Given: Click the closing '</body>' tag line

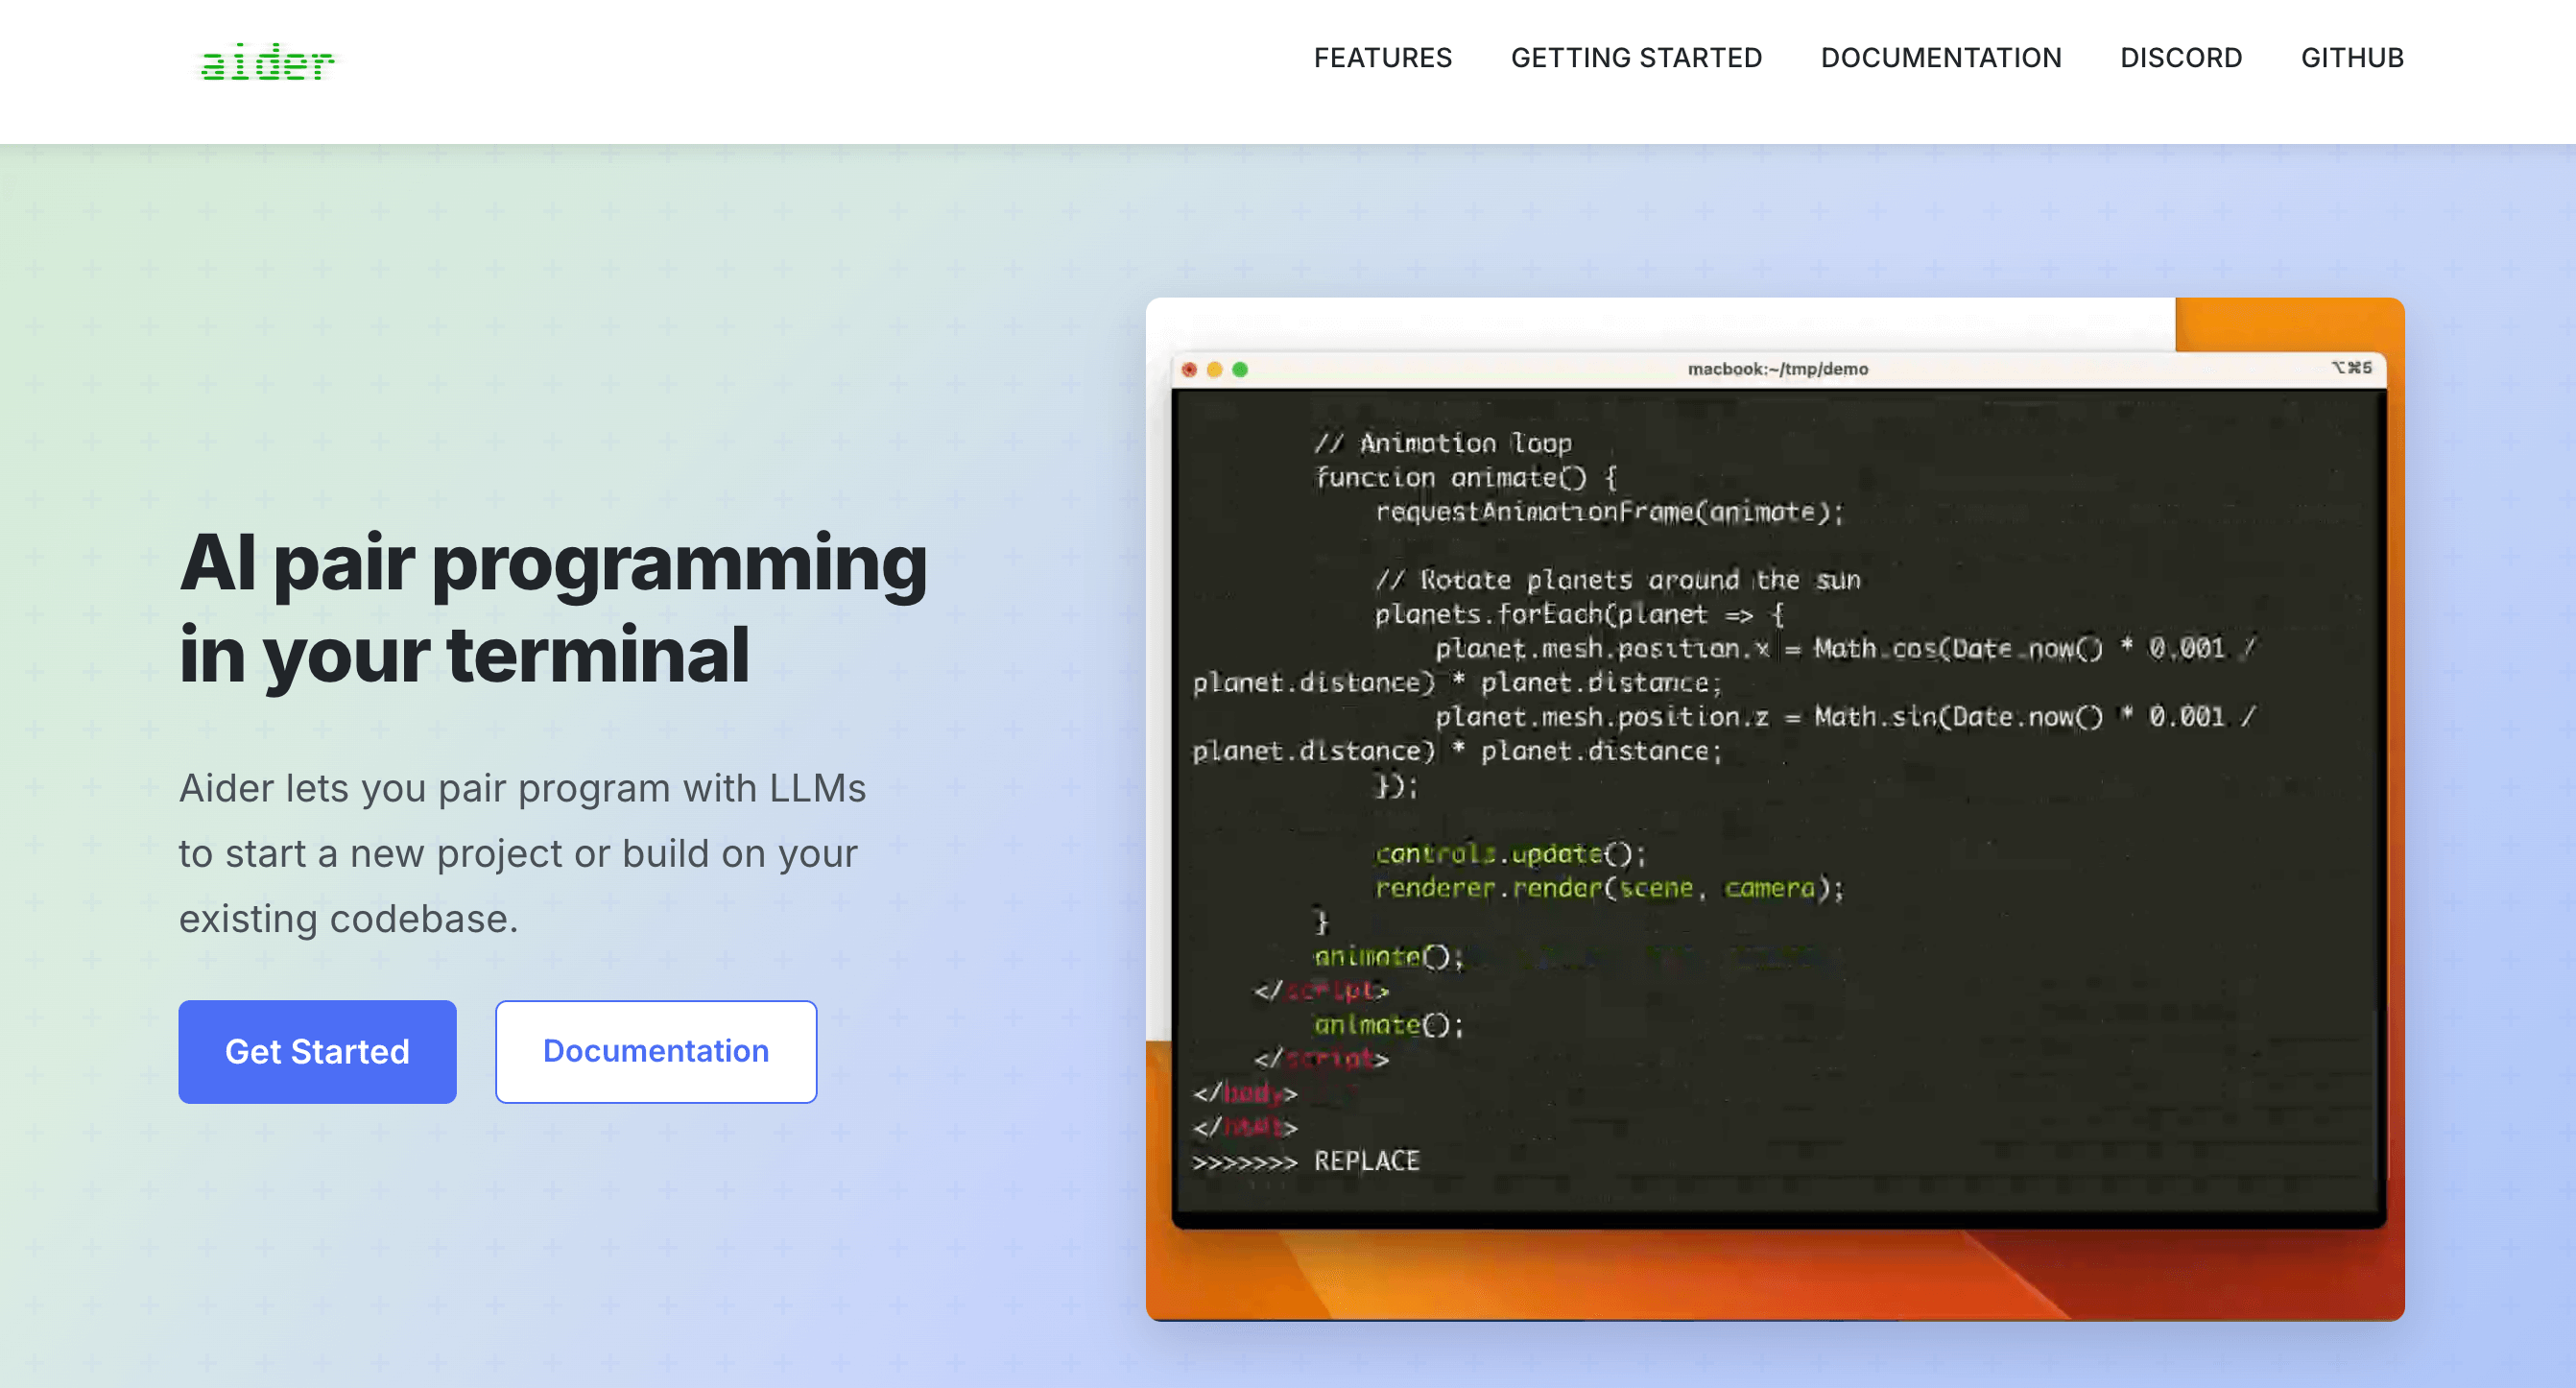Looking at the screenshot, I should click(x=1244, y=1093).
